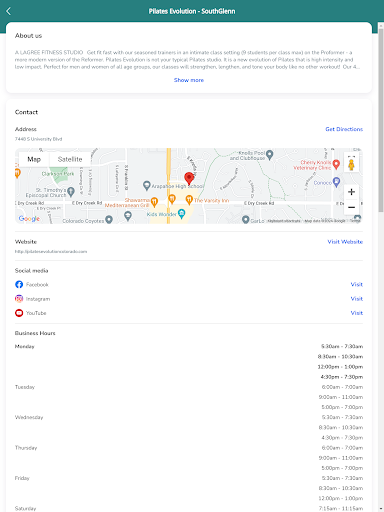Click the red location pin on map

[x=189, y=179]
